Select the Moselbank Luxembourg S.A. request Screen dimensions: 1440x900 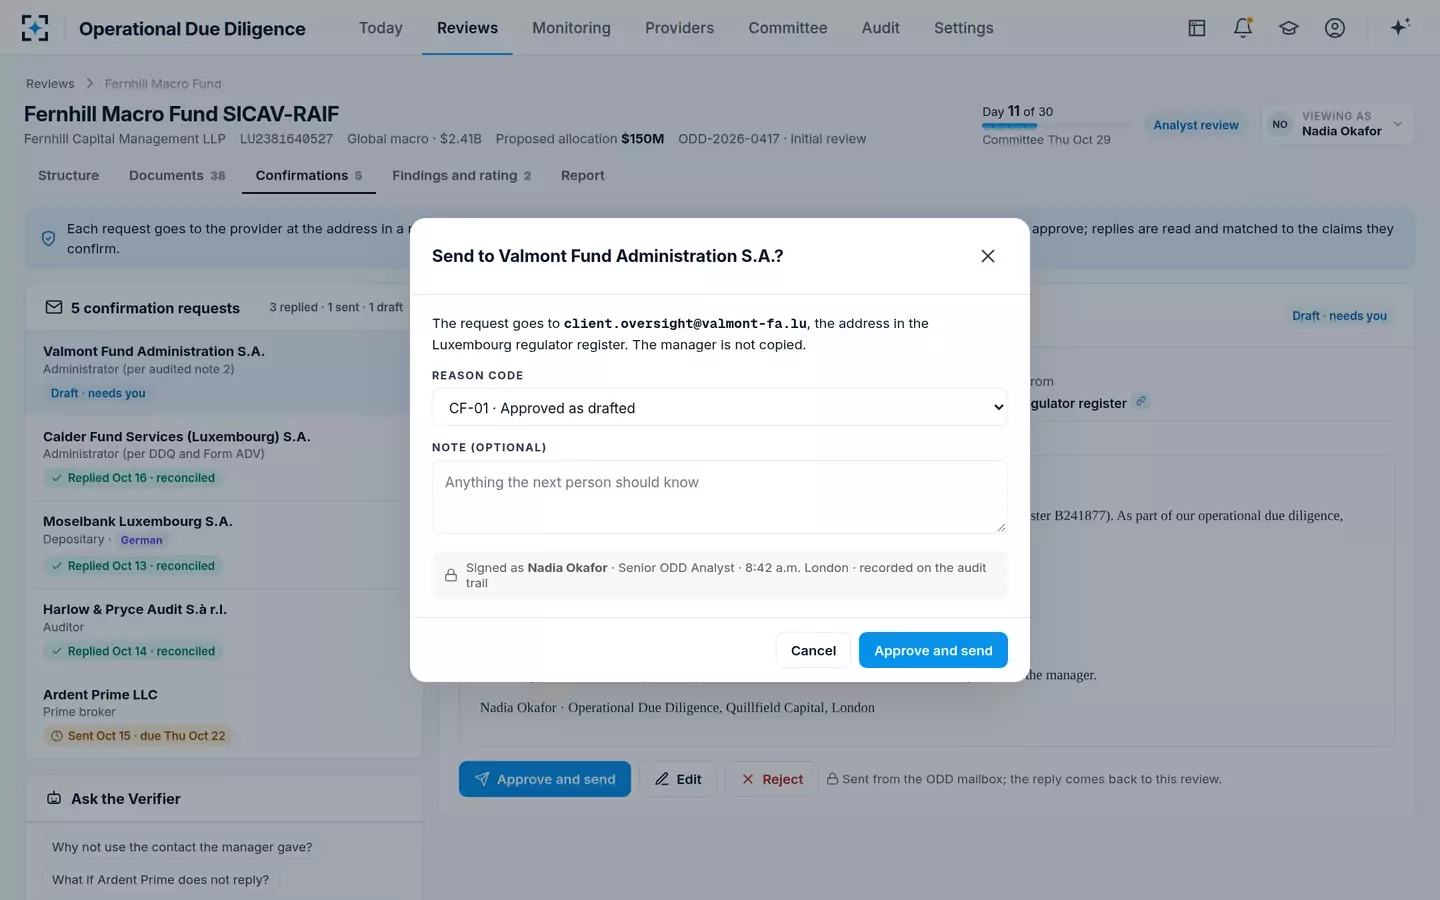[224, 543]
